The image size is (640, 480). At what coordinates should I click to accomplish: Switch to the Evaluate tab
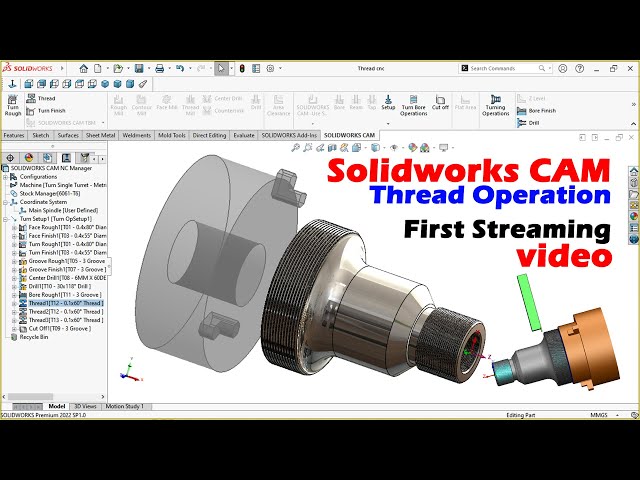244,135
